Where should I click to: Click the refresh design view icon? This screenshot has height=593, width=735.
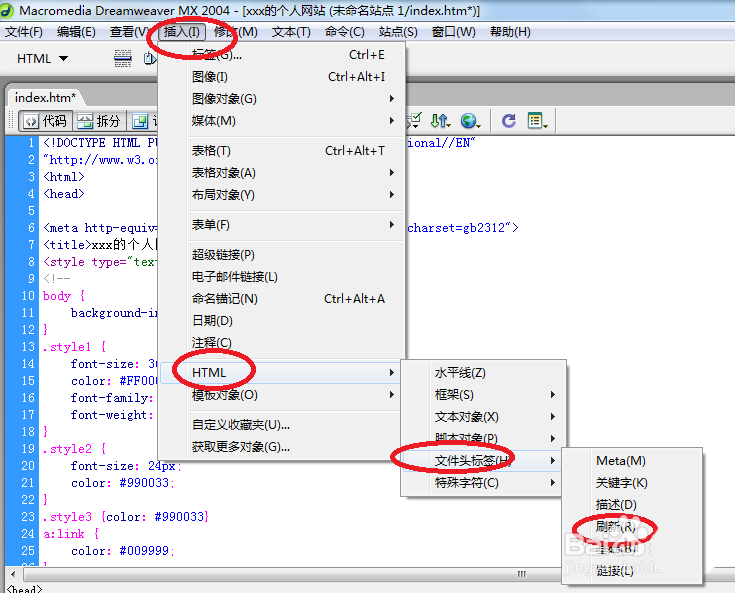point(509,121)
